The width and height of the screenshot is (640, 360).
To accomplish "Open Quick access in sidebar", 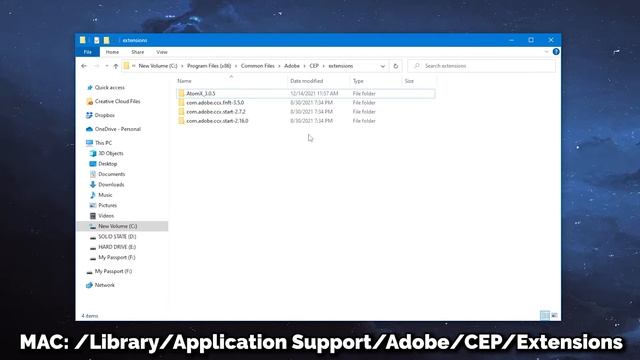I will click(x=109, y=87).
